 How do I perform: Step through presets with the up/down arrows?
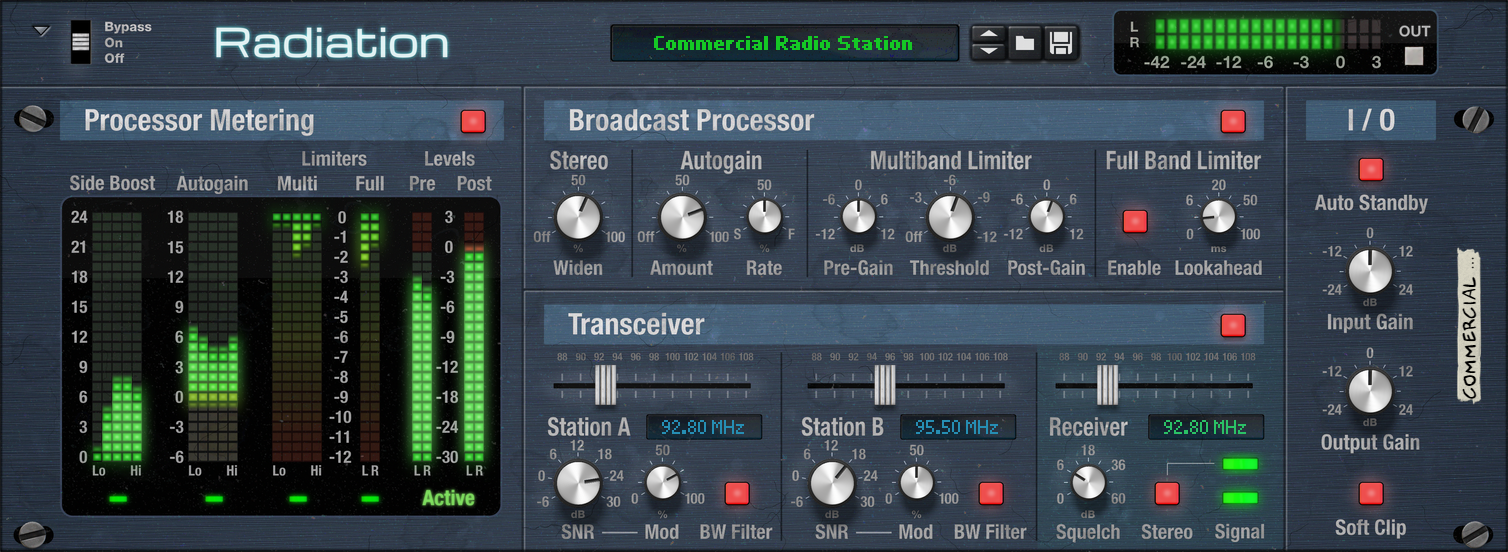pos(988,43)
